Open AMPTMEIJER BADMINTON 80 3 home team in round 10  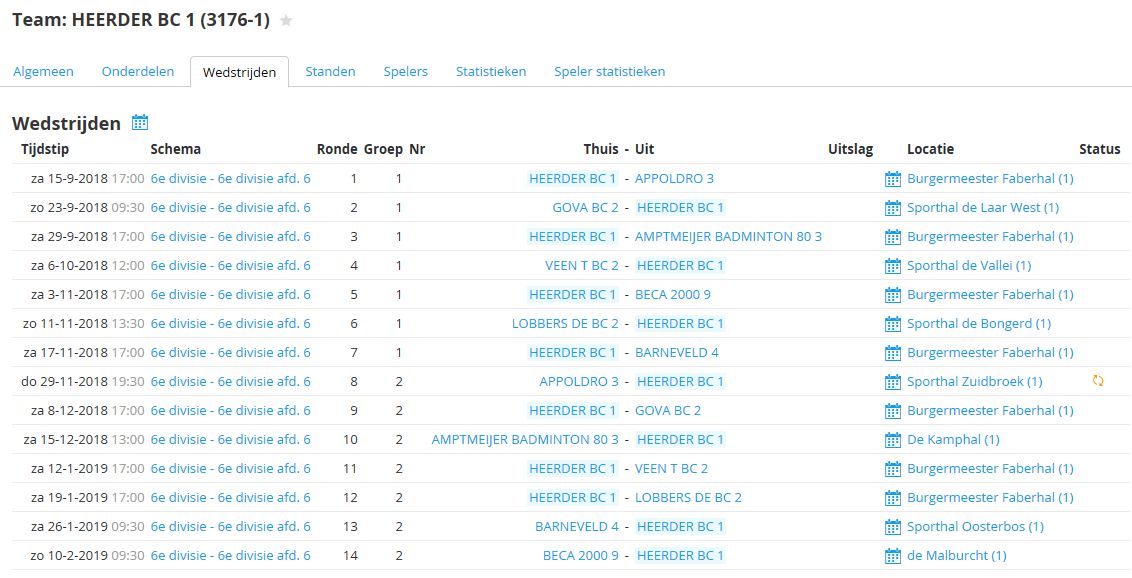(525, 440)
